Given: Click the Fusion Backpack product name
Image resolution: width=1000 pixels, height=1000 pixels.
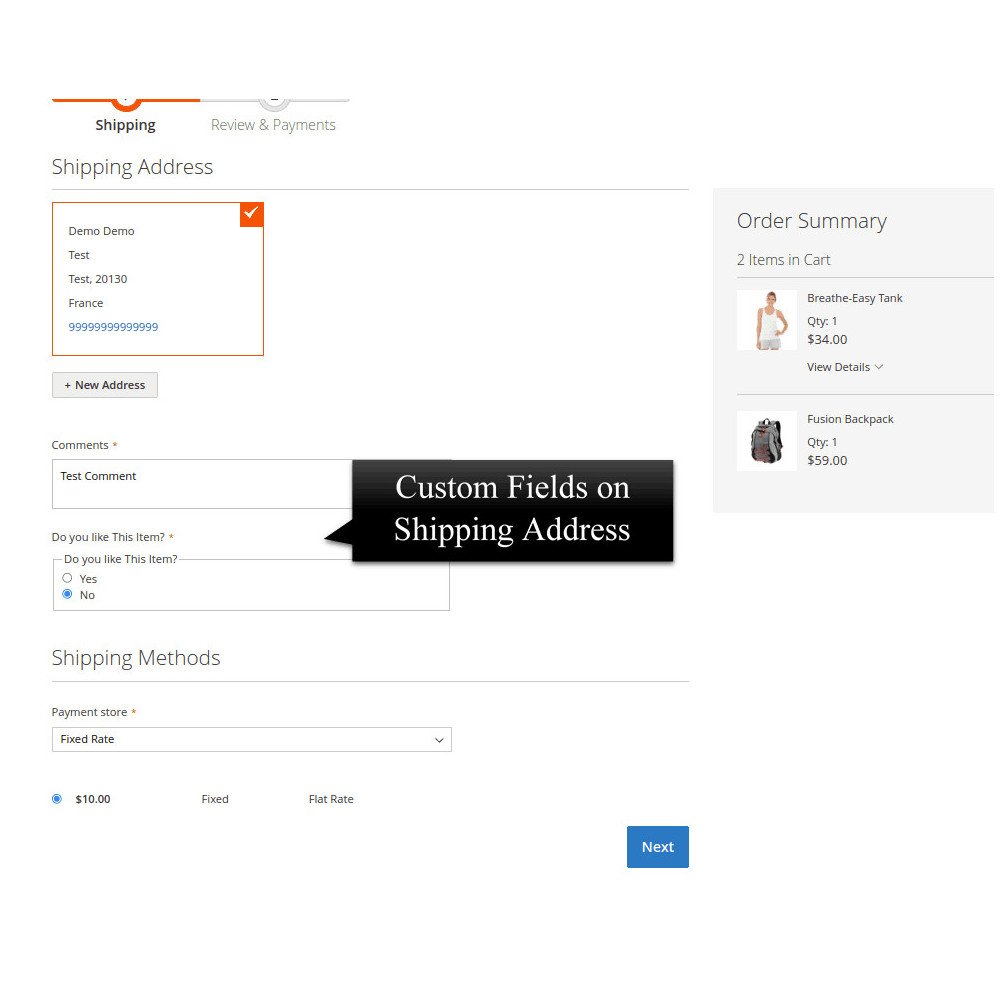Looking at the screenshot, I should pos(850,419).
